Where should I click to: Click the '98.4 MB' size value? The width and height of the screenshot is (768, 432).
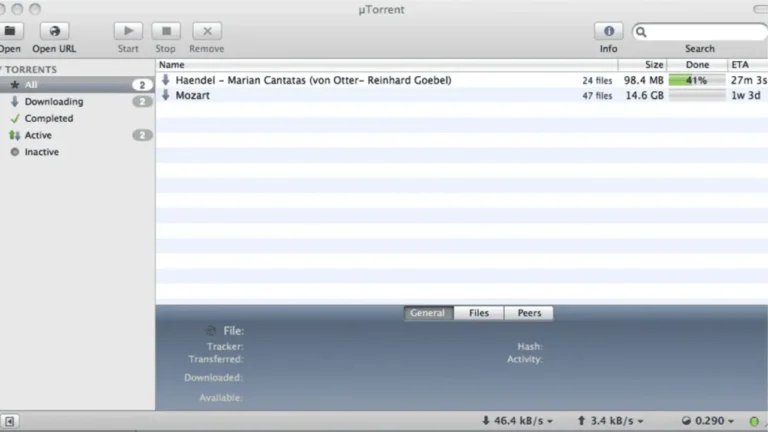pyautogui.click(x=644, y=80)
